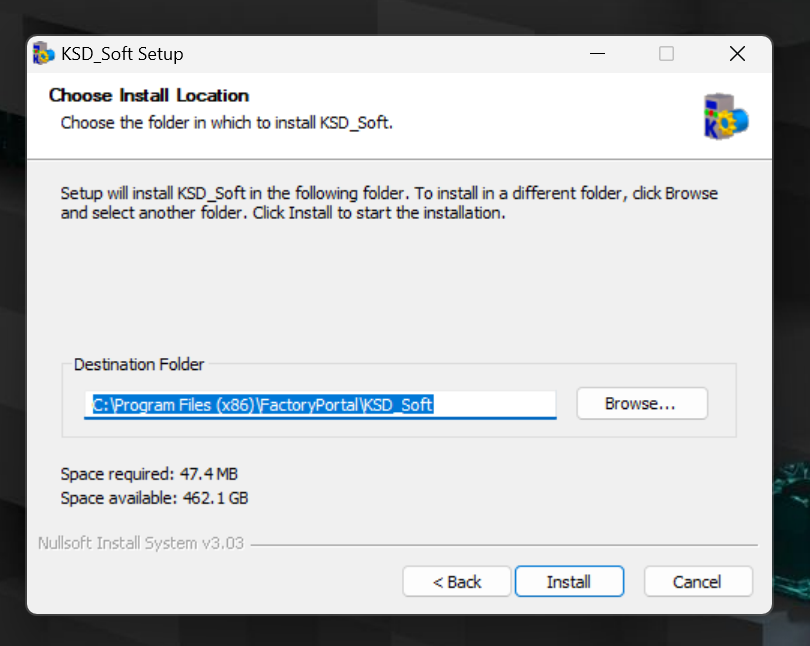Viewport: 810px width, 646px height.
Task: Click the KSD_Soft icon in title bar
Action: 43,54
